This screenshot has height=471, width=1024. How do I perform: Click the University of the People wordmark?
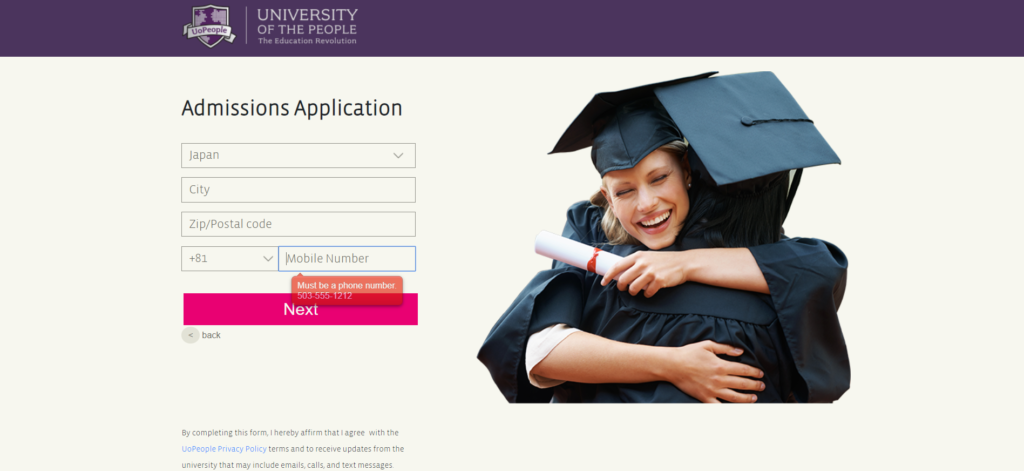(x=307, y=26)
